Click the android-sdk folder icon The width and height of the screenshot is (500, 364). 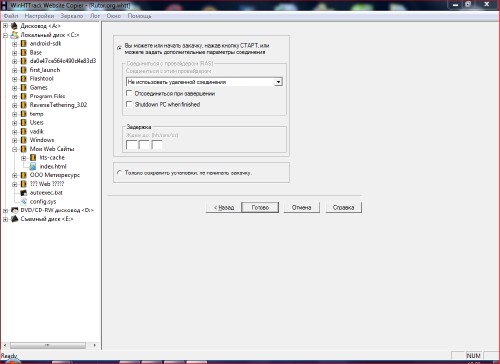click(x=23, y=44)
